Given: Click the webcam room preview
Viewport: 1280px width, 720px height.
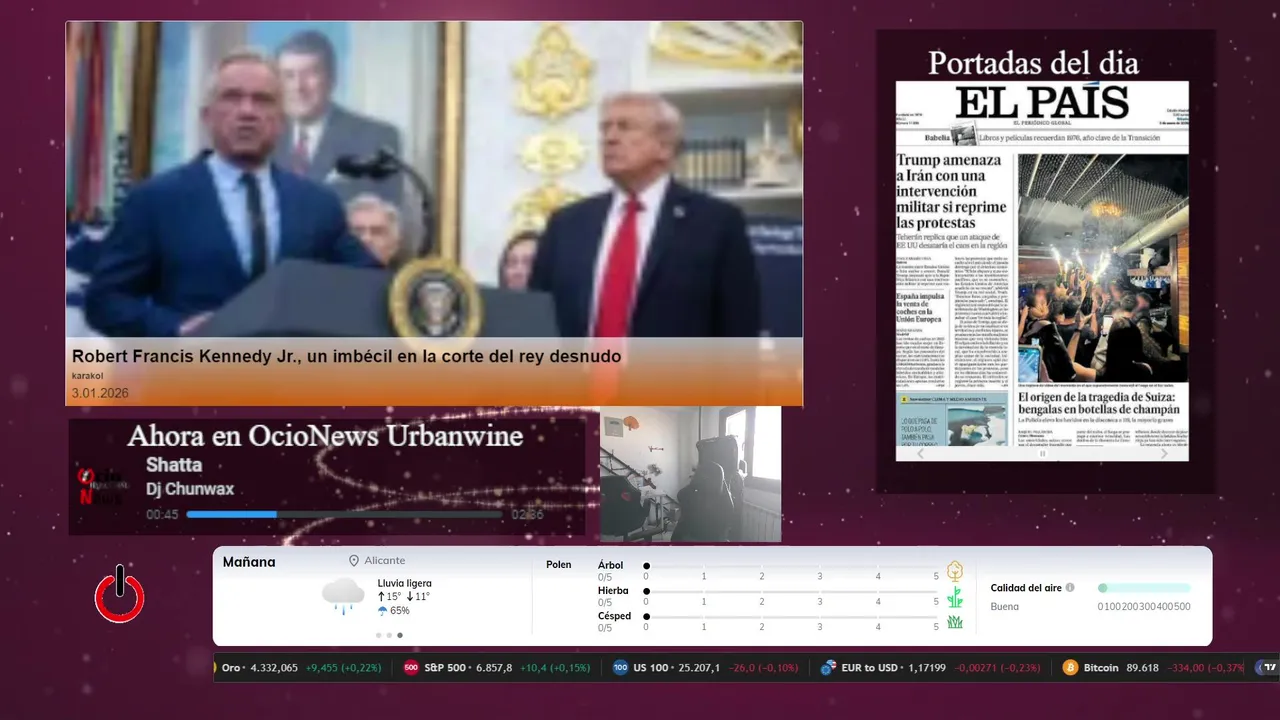Looking at the screenshot, I should (x=690, y=474).
